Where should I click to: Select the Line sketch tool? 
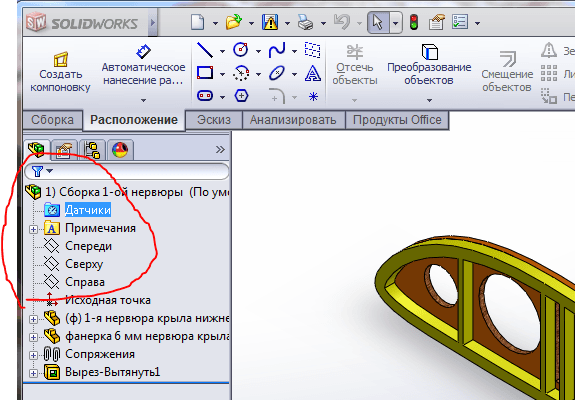click(x=205, y=50)
